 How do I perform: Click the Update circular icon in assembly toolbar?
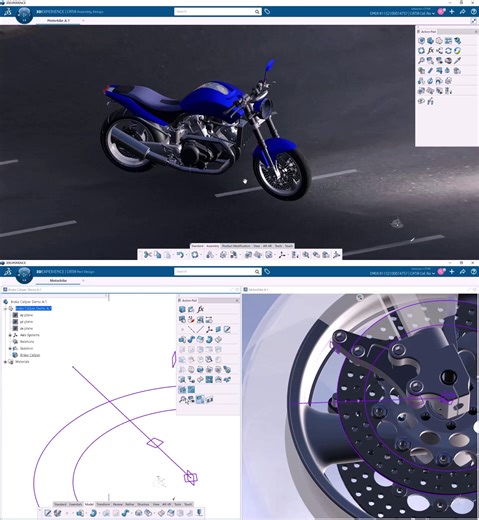pyautogui.click(x=195, y=255)
